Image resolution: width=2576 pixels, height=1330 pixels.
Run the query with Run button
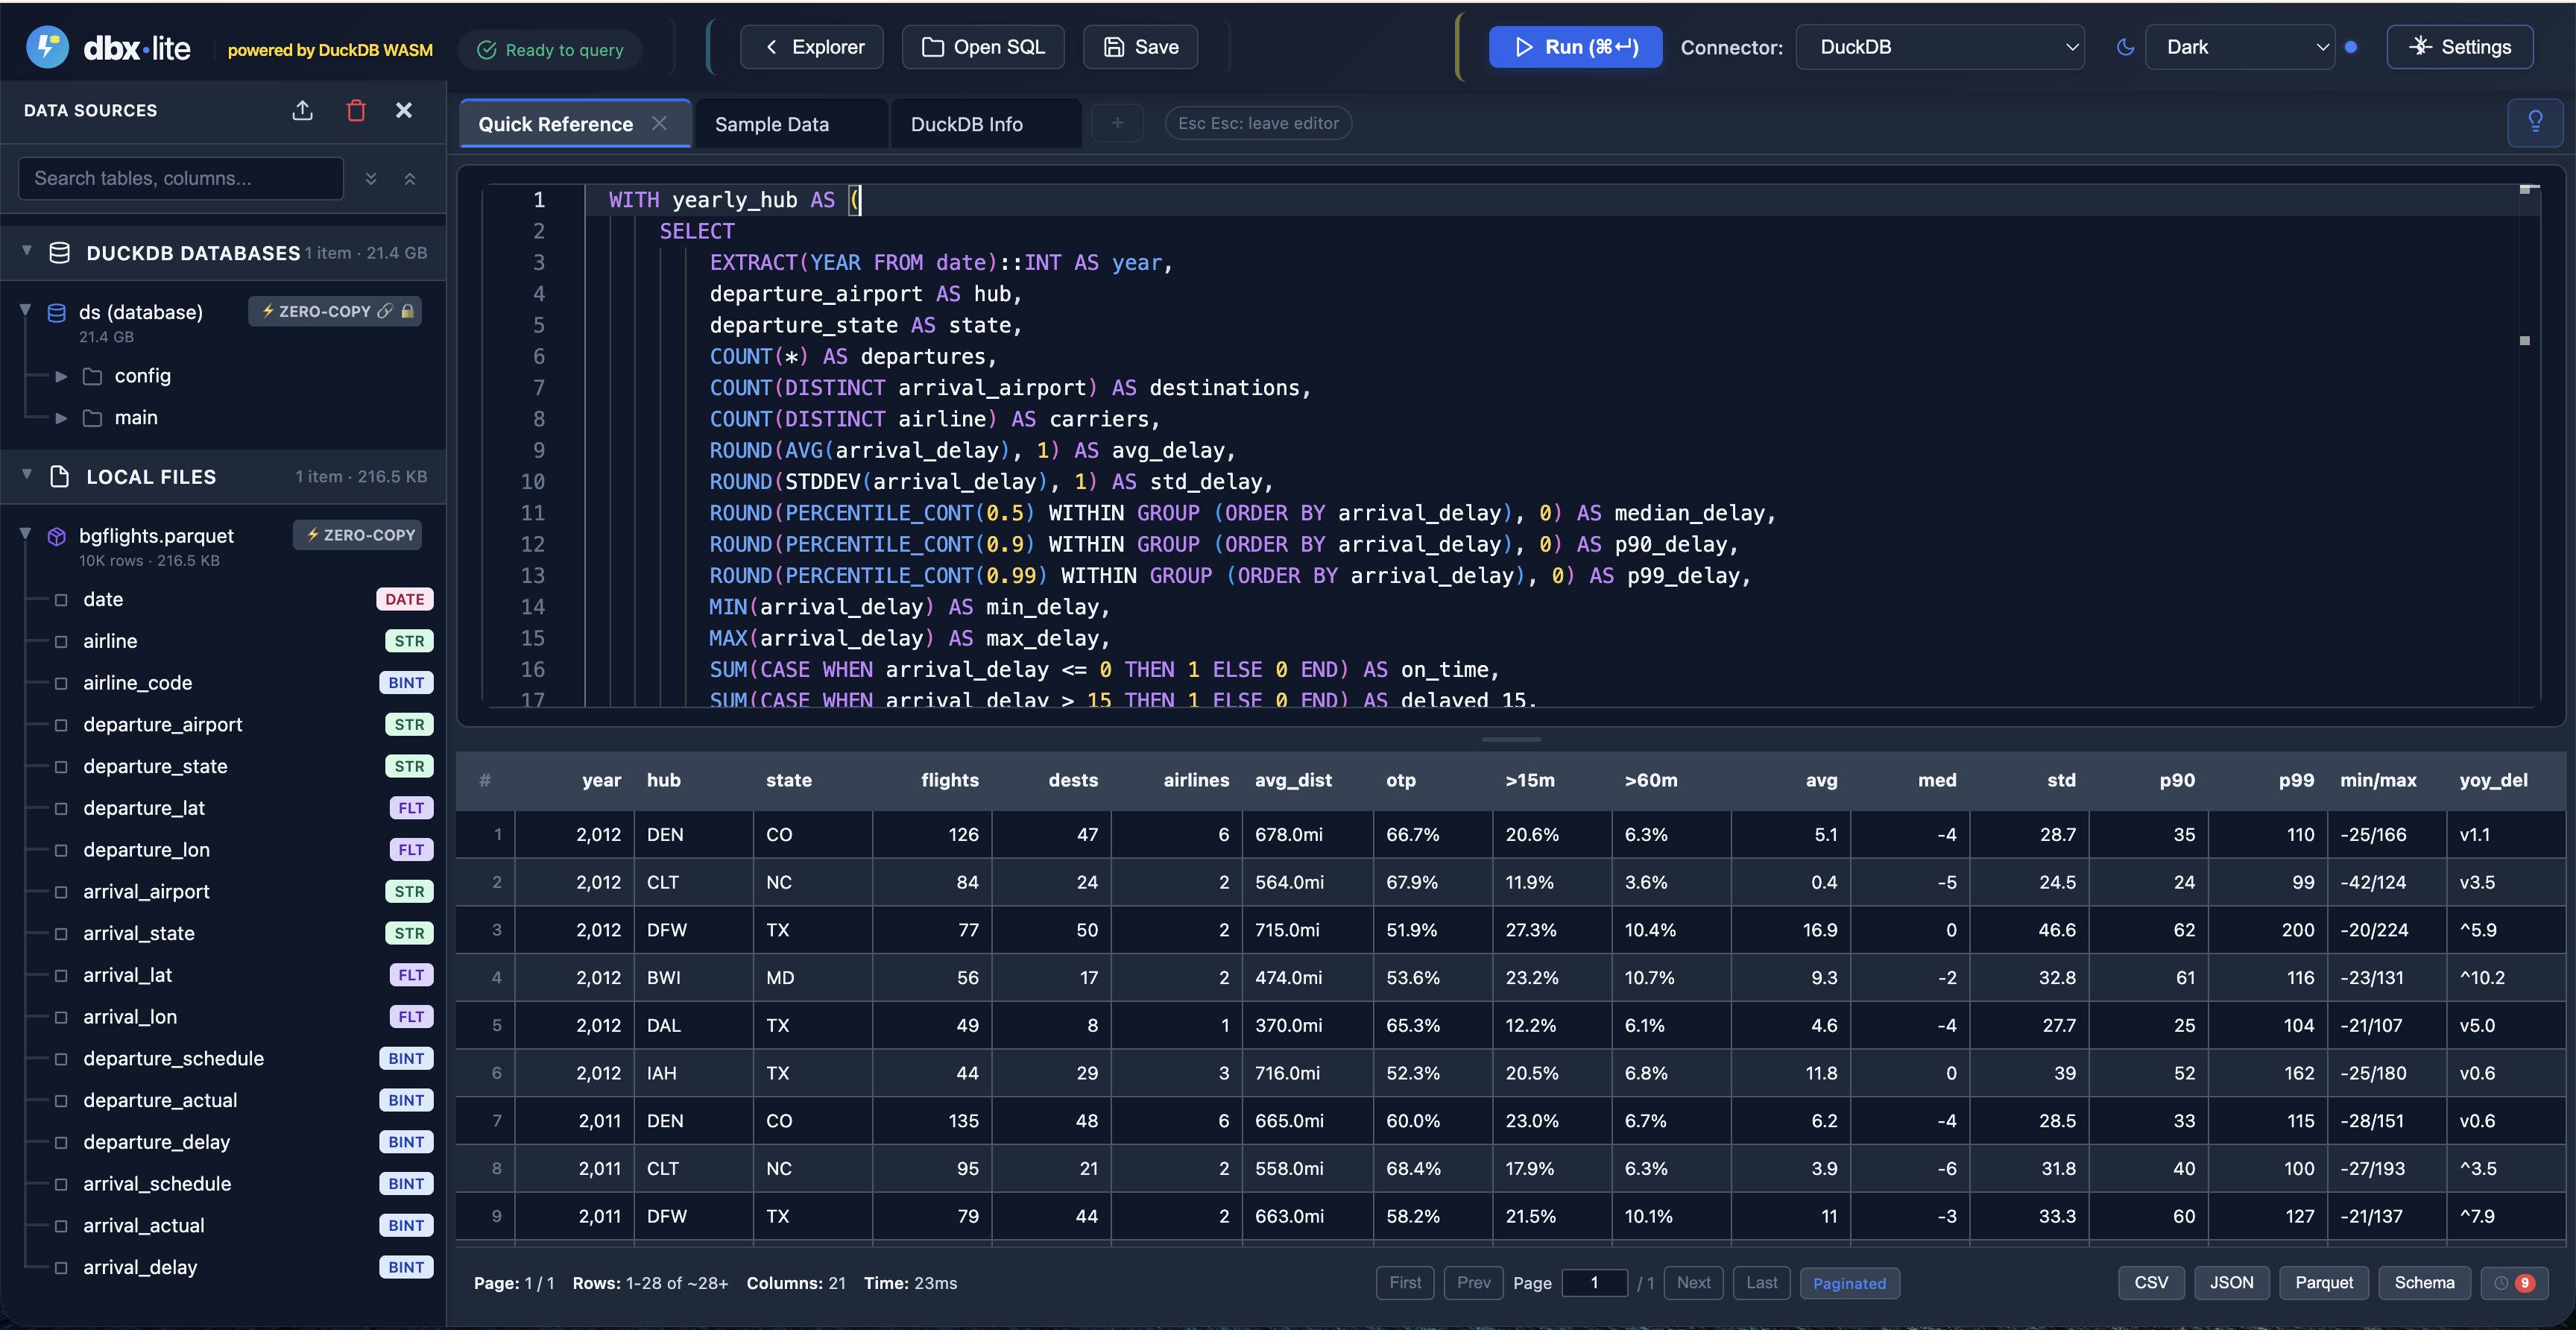pyautogui.click(x=1575, y=47)
